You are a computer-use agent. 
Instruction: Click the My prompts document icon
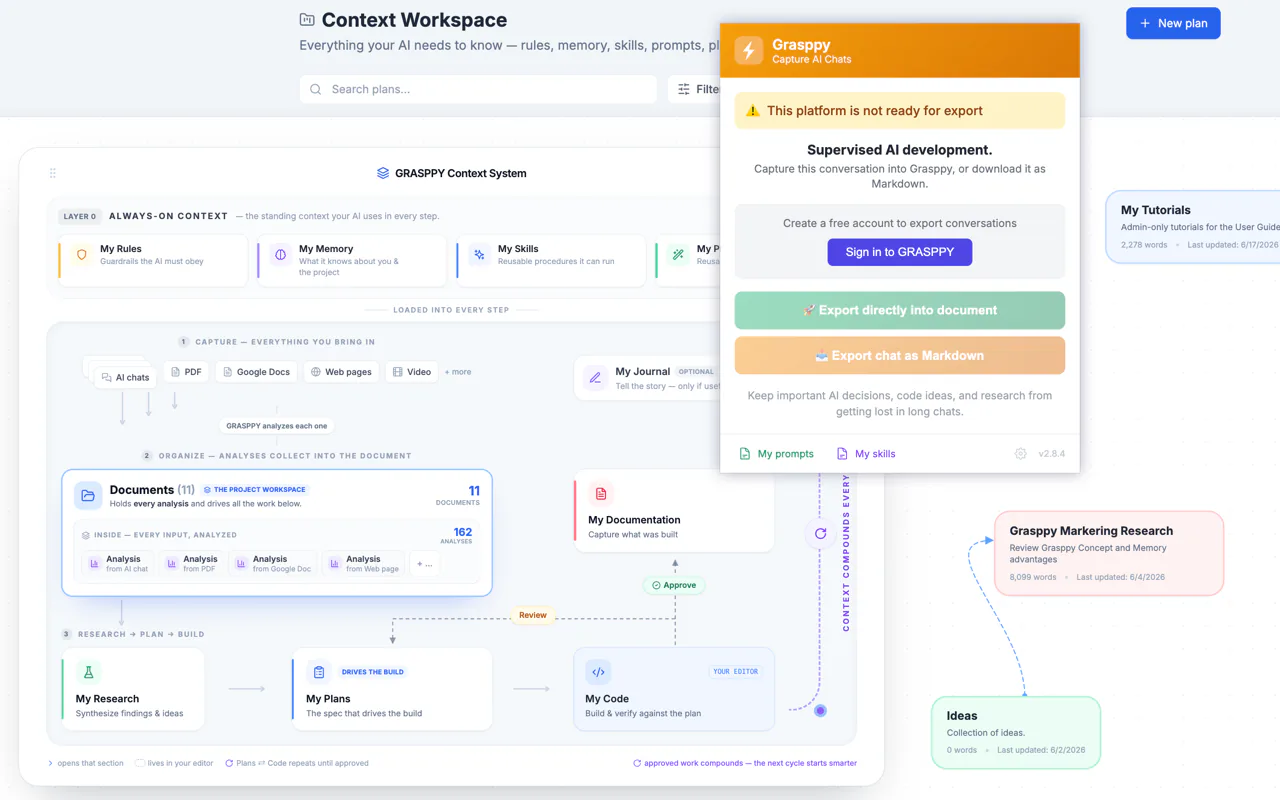tap(744, 454)
